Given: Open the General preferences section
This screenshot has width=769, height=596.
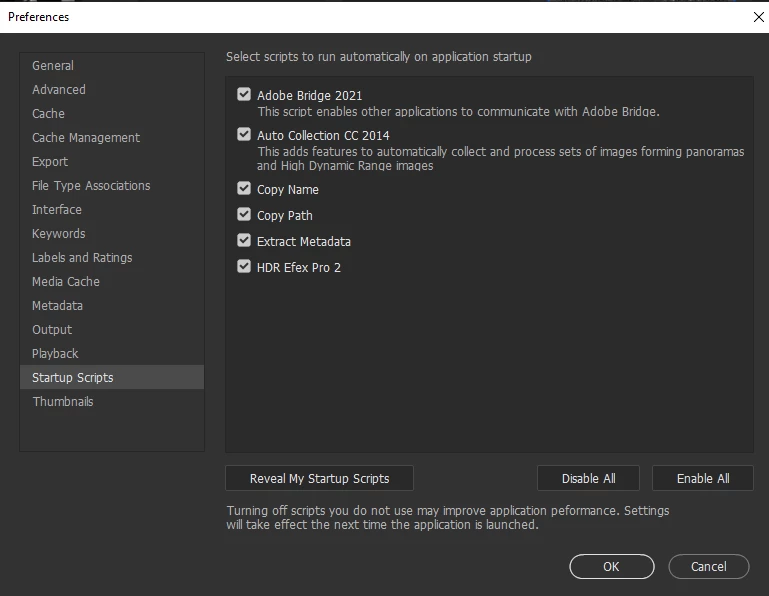Looking at the screenshot, I should (x=112, y=65).
